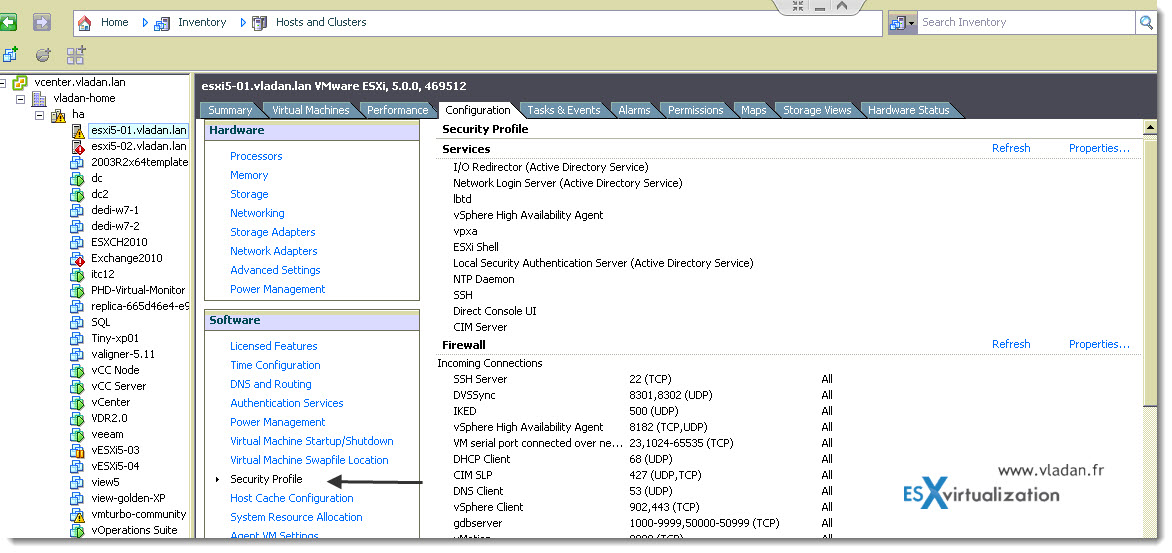The width and height of the screenshot is (1172, 553).
Task: Open the Tasks & Events tab
Action: coord(564,110)
